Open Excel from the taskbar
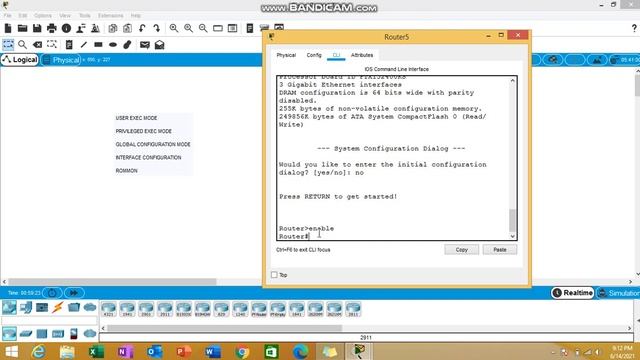 coord(96,351)
